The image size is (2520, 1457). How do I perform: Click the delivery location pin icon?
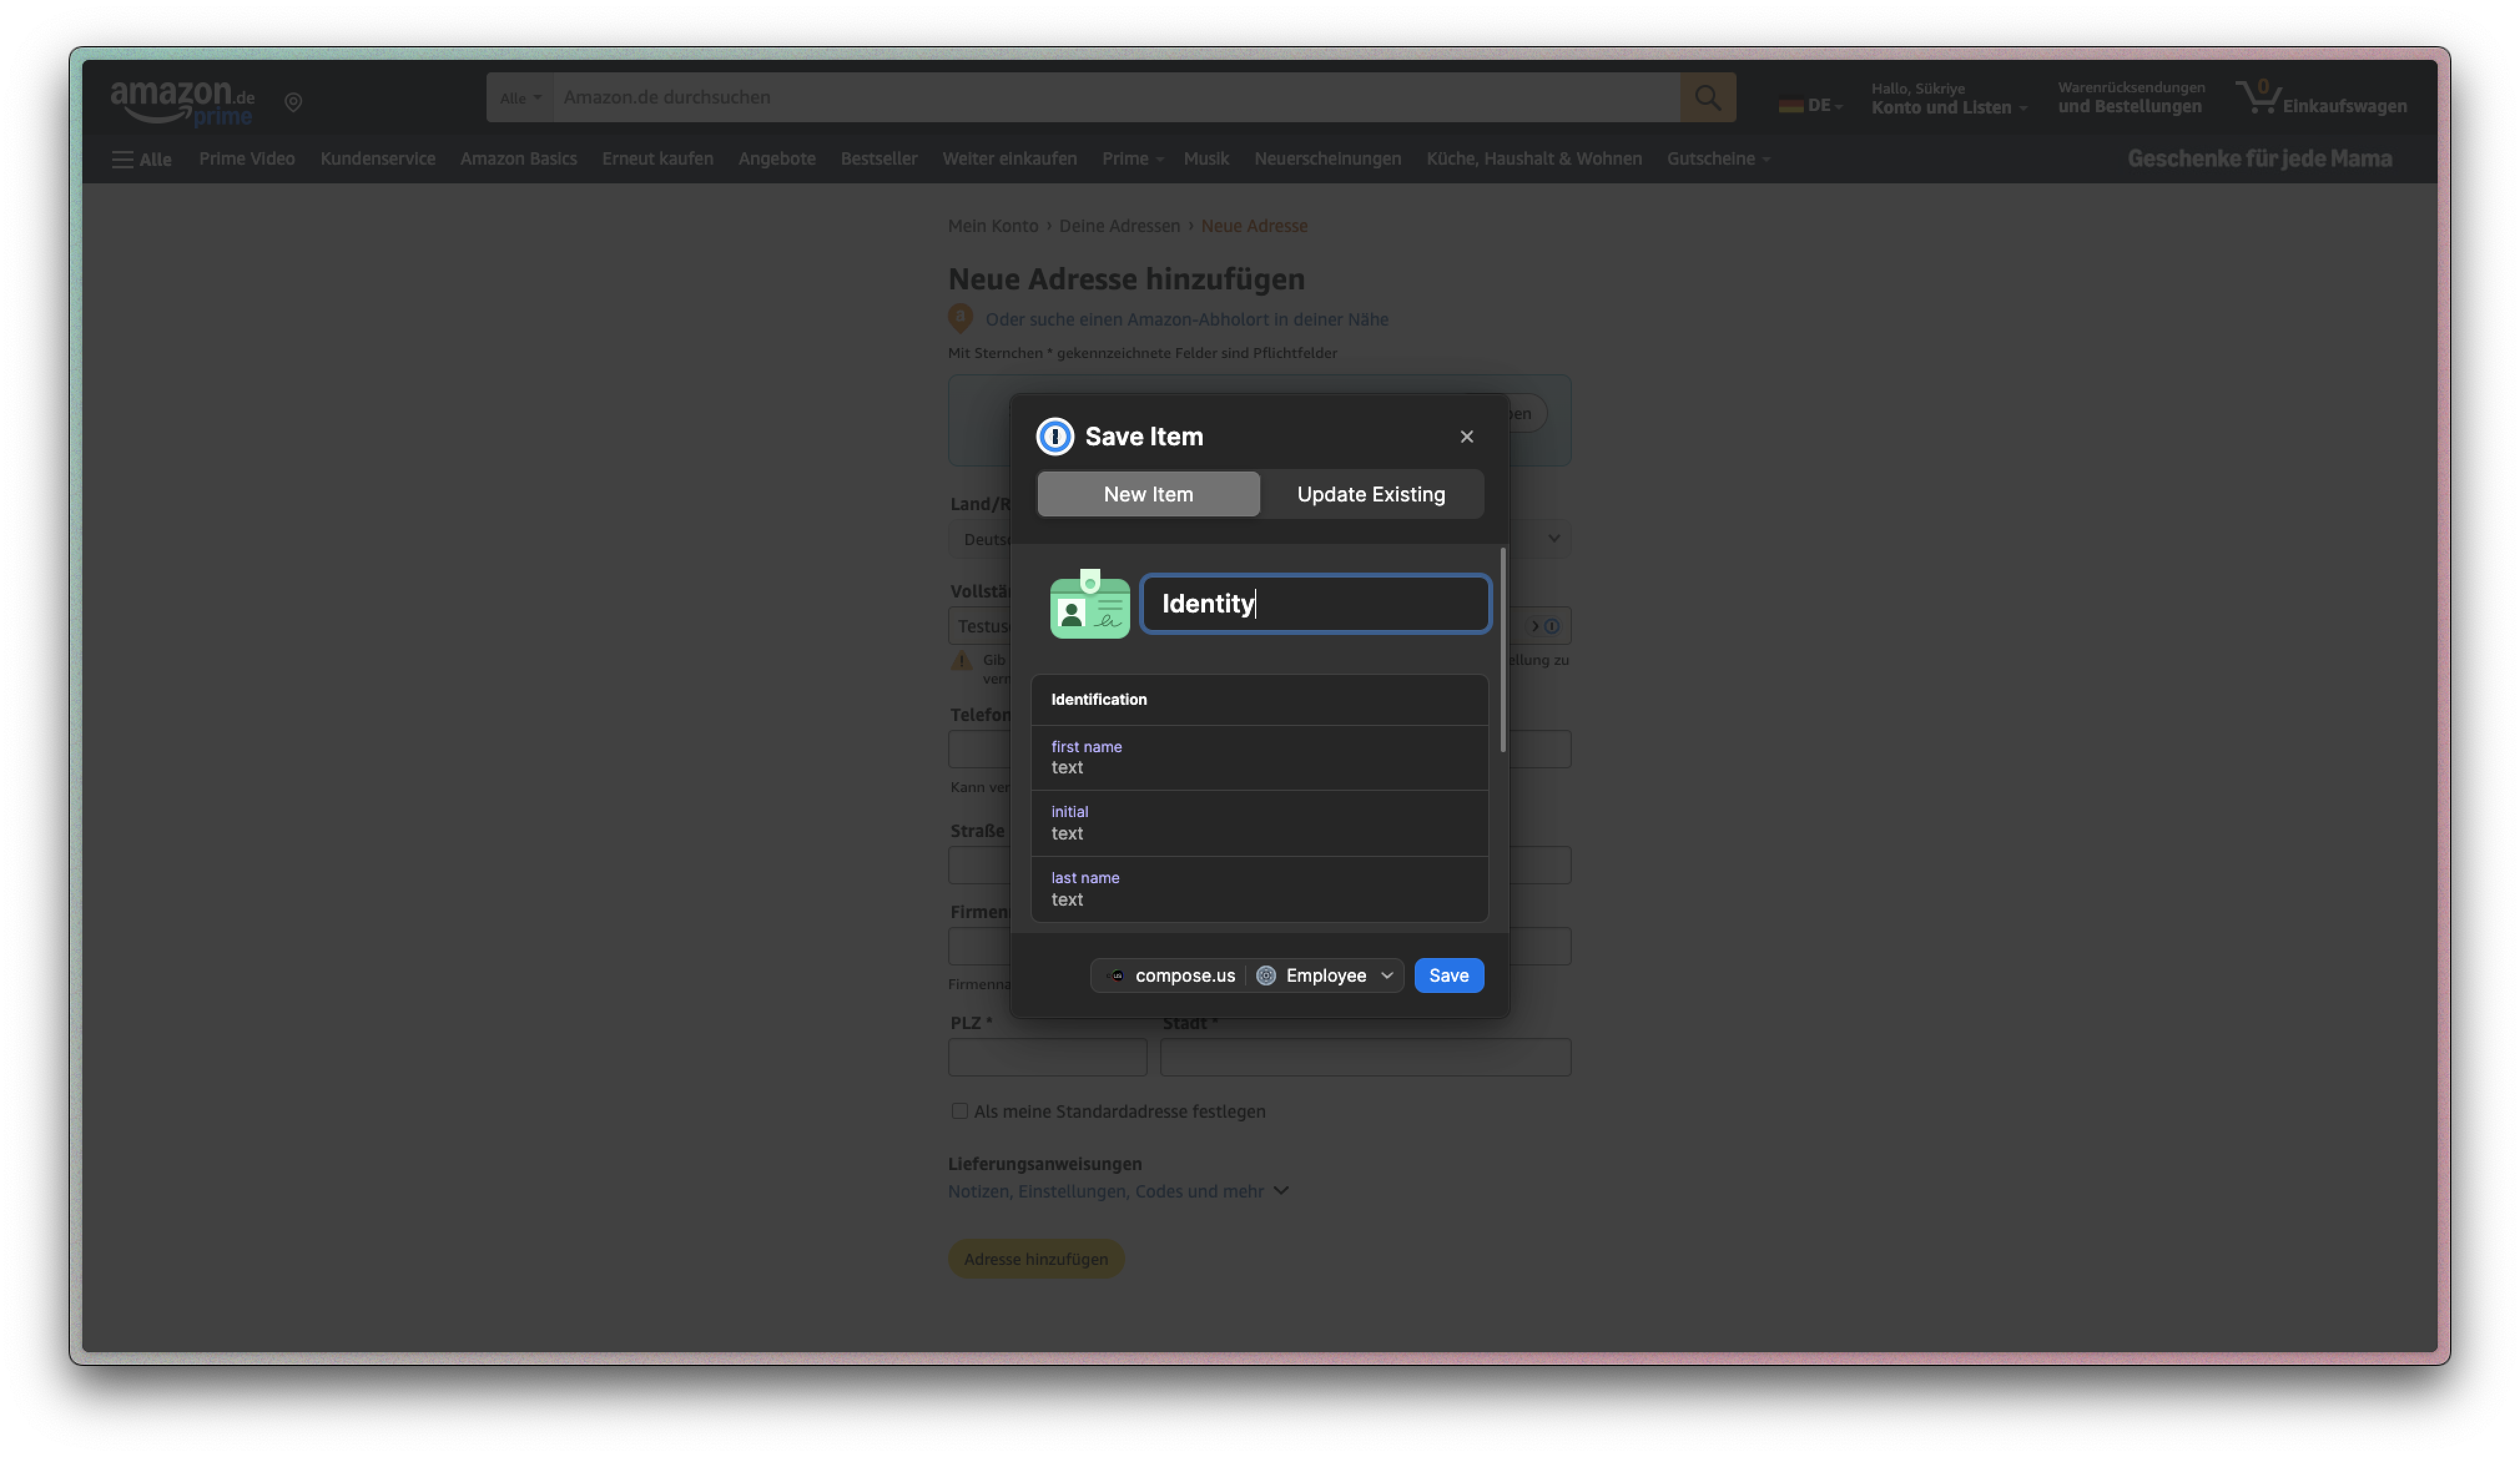pyautogui.click(x=293, y=102)
